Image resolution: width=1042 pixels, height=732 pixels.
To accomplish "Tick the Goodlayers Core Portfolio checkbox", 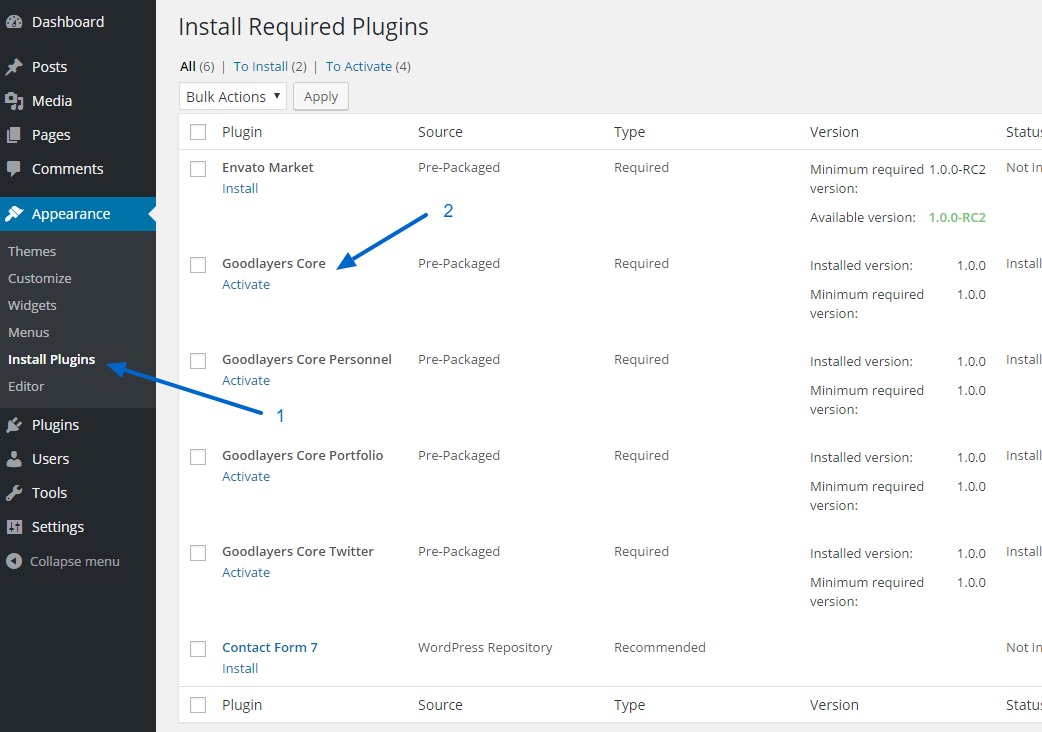I will pyautogui.click(x=198, y=457).
